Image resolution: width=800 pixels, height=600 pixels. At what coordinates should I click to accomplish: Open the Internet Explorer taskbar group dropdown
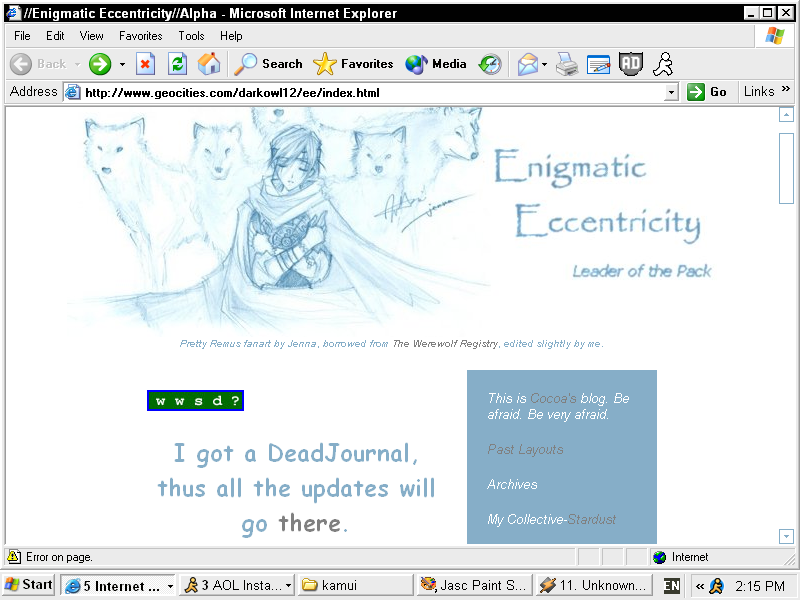170,586
